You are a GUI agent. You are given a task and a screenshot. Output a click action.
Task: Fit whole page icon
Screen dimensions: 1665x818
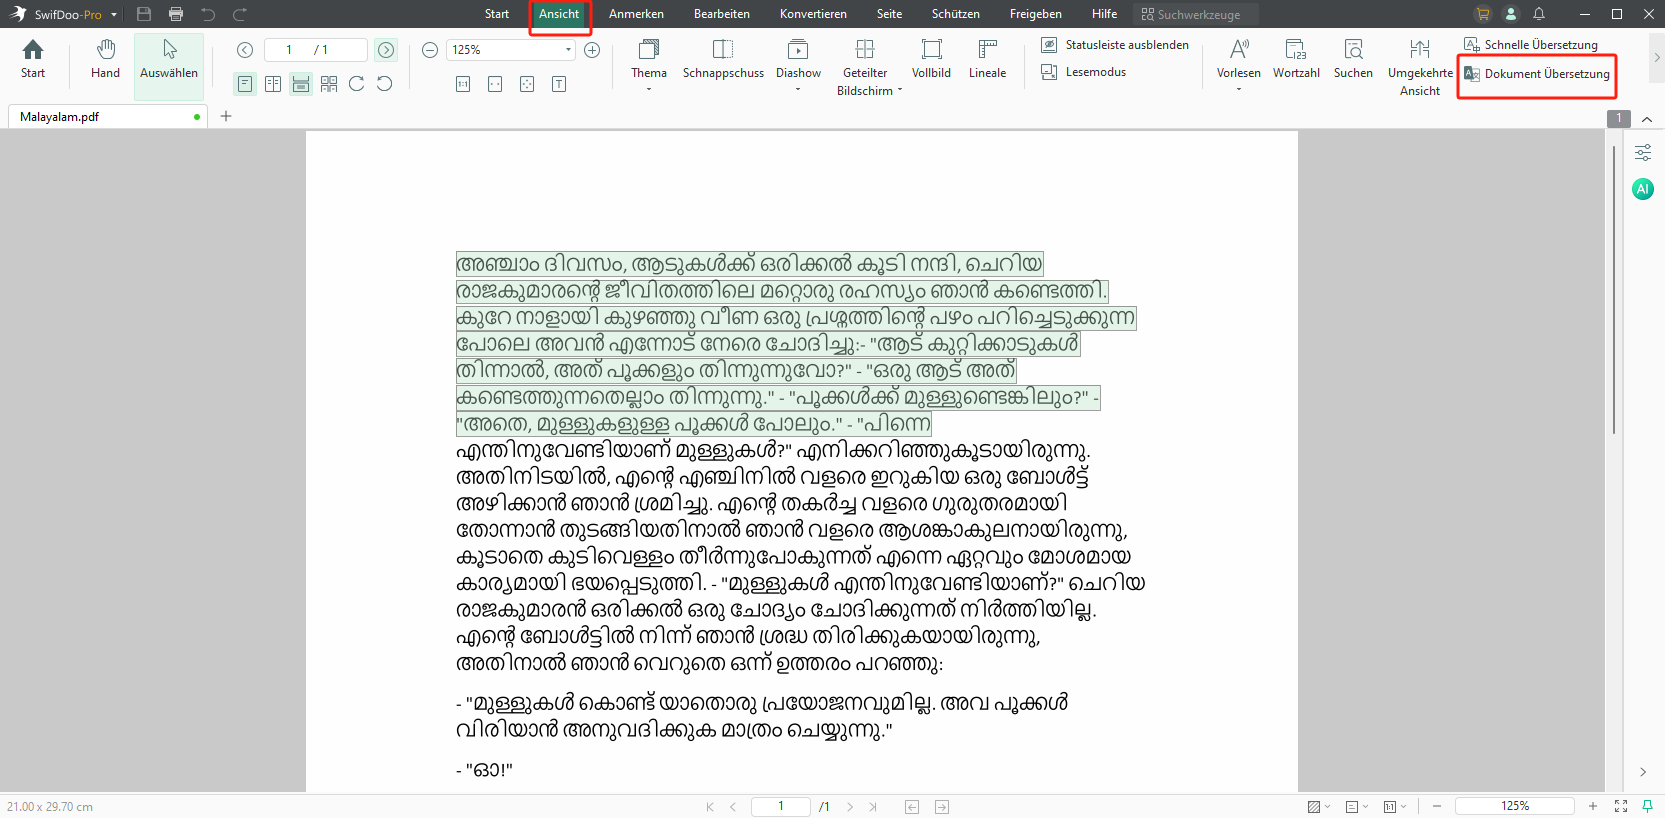pos(527,84)
